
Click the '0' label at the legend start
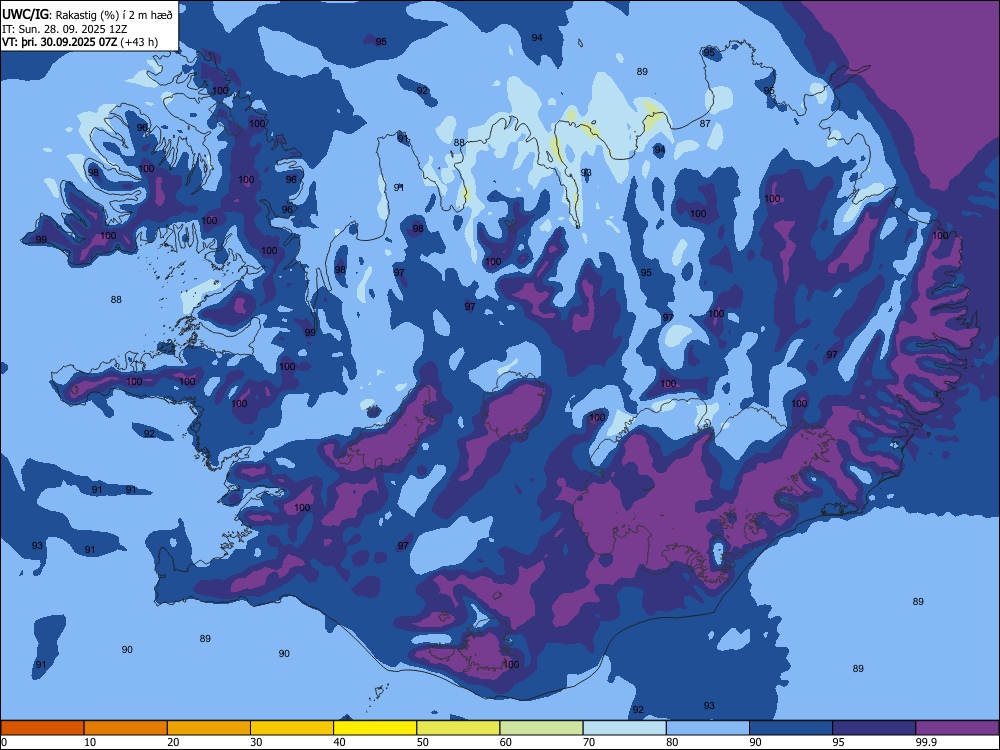[4, 742]
